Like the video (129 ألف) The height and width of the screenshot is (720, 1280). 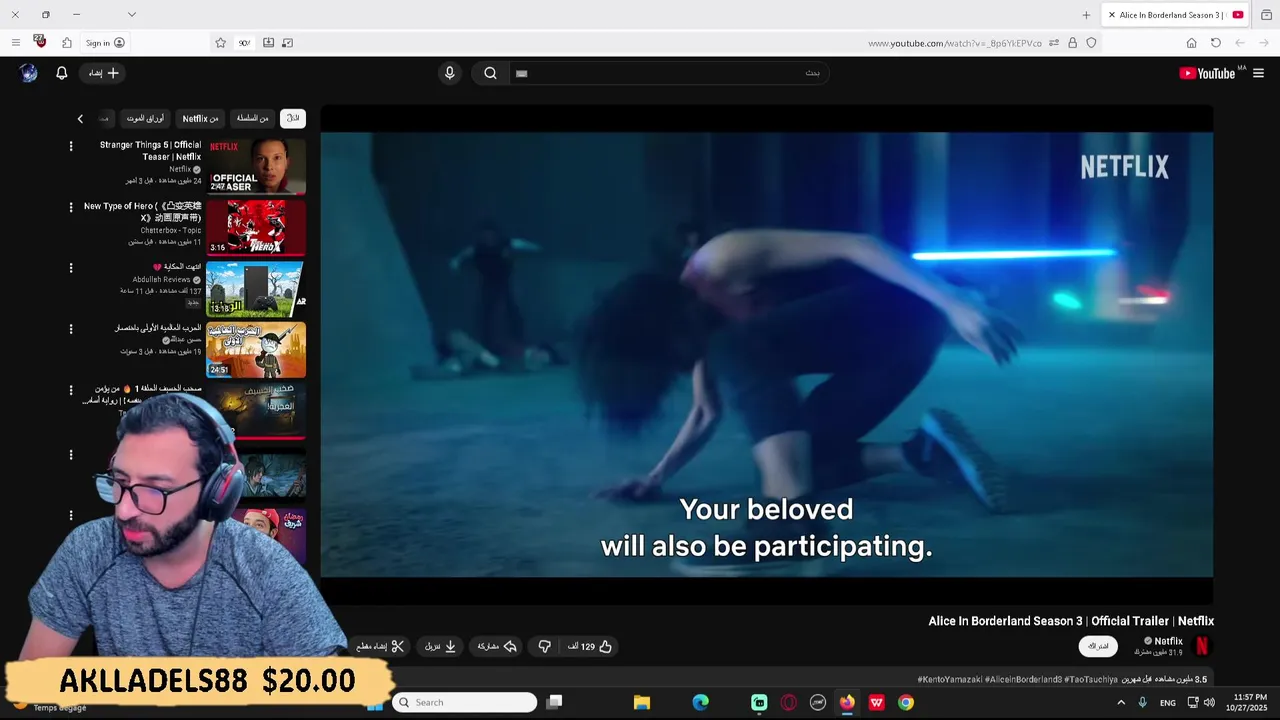click(590, 646)
